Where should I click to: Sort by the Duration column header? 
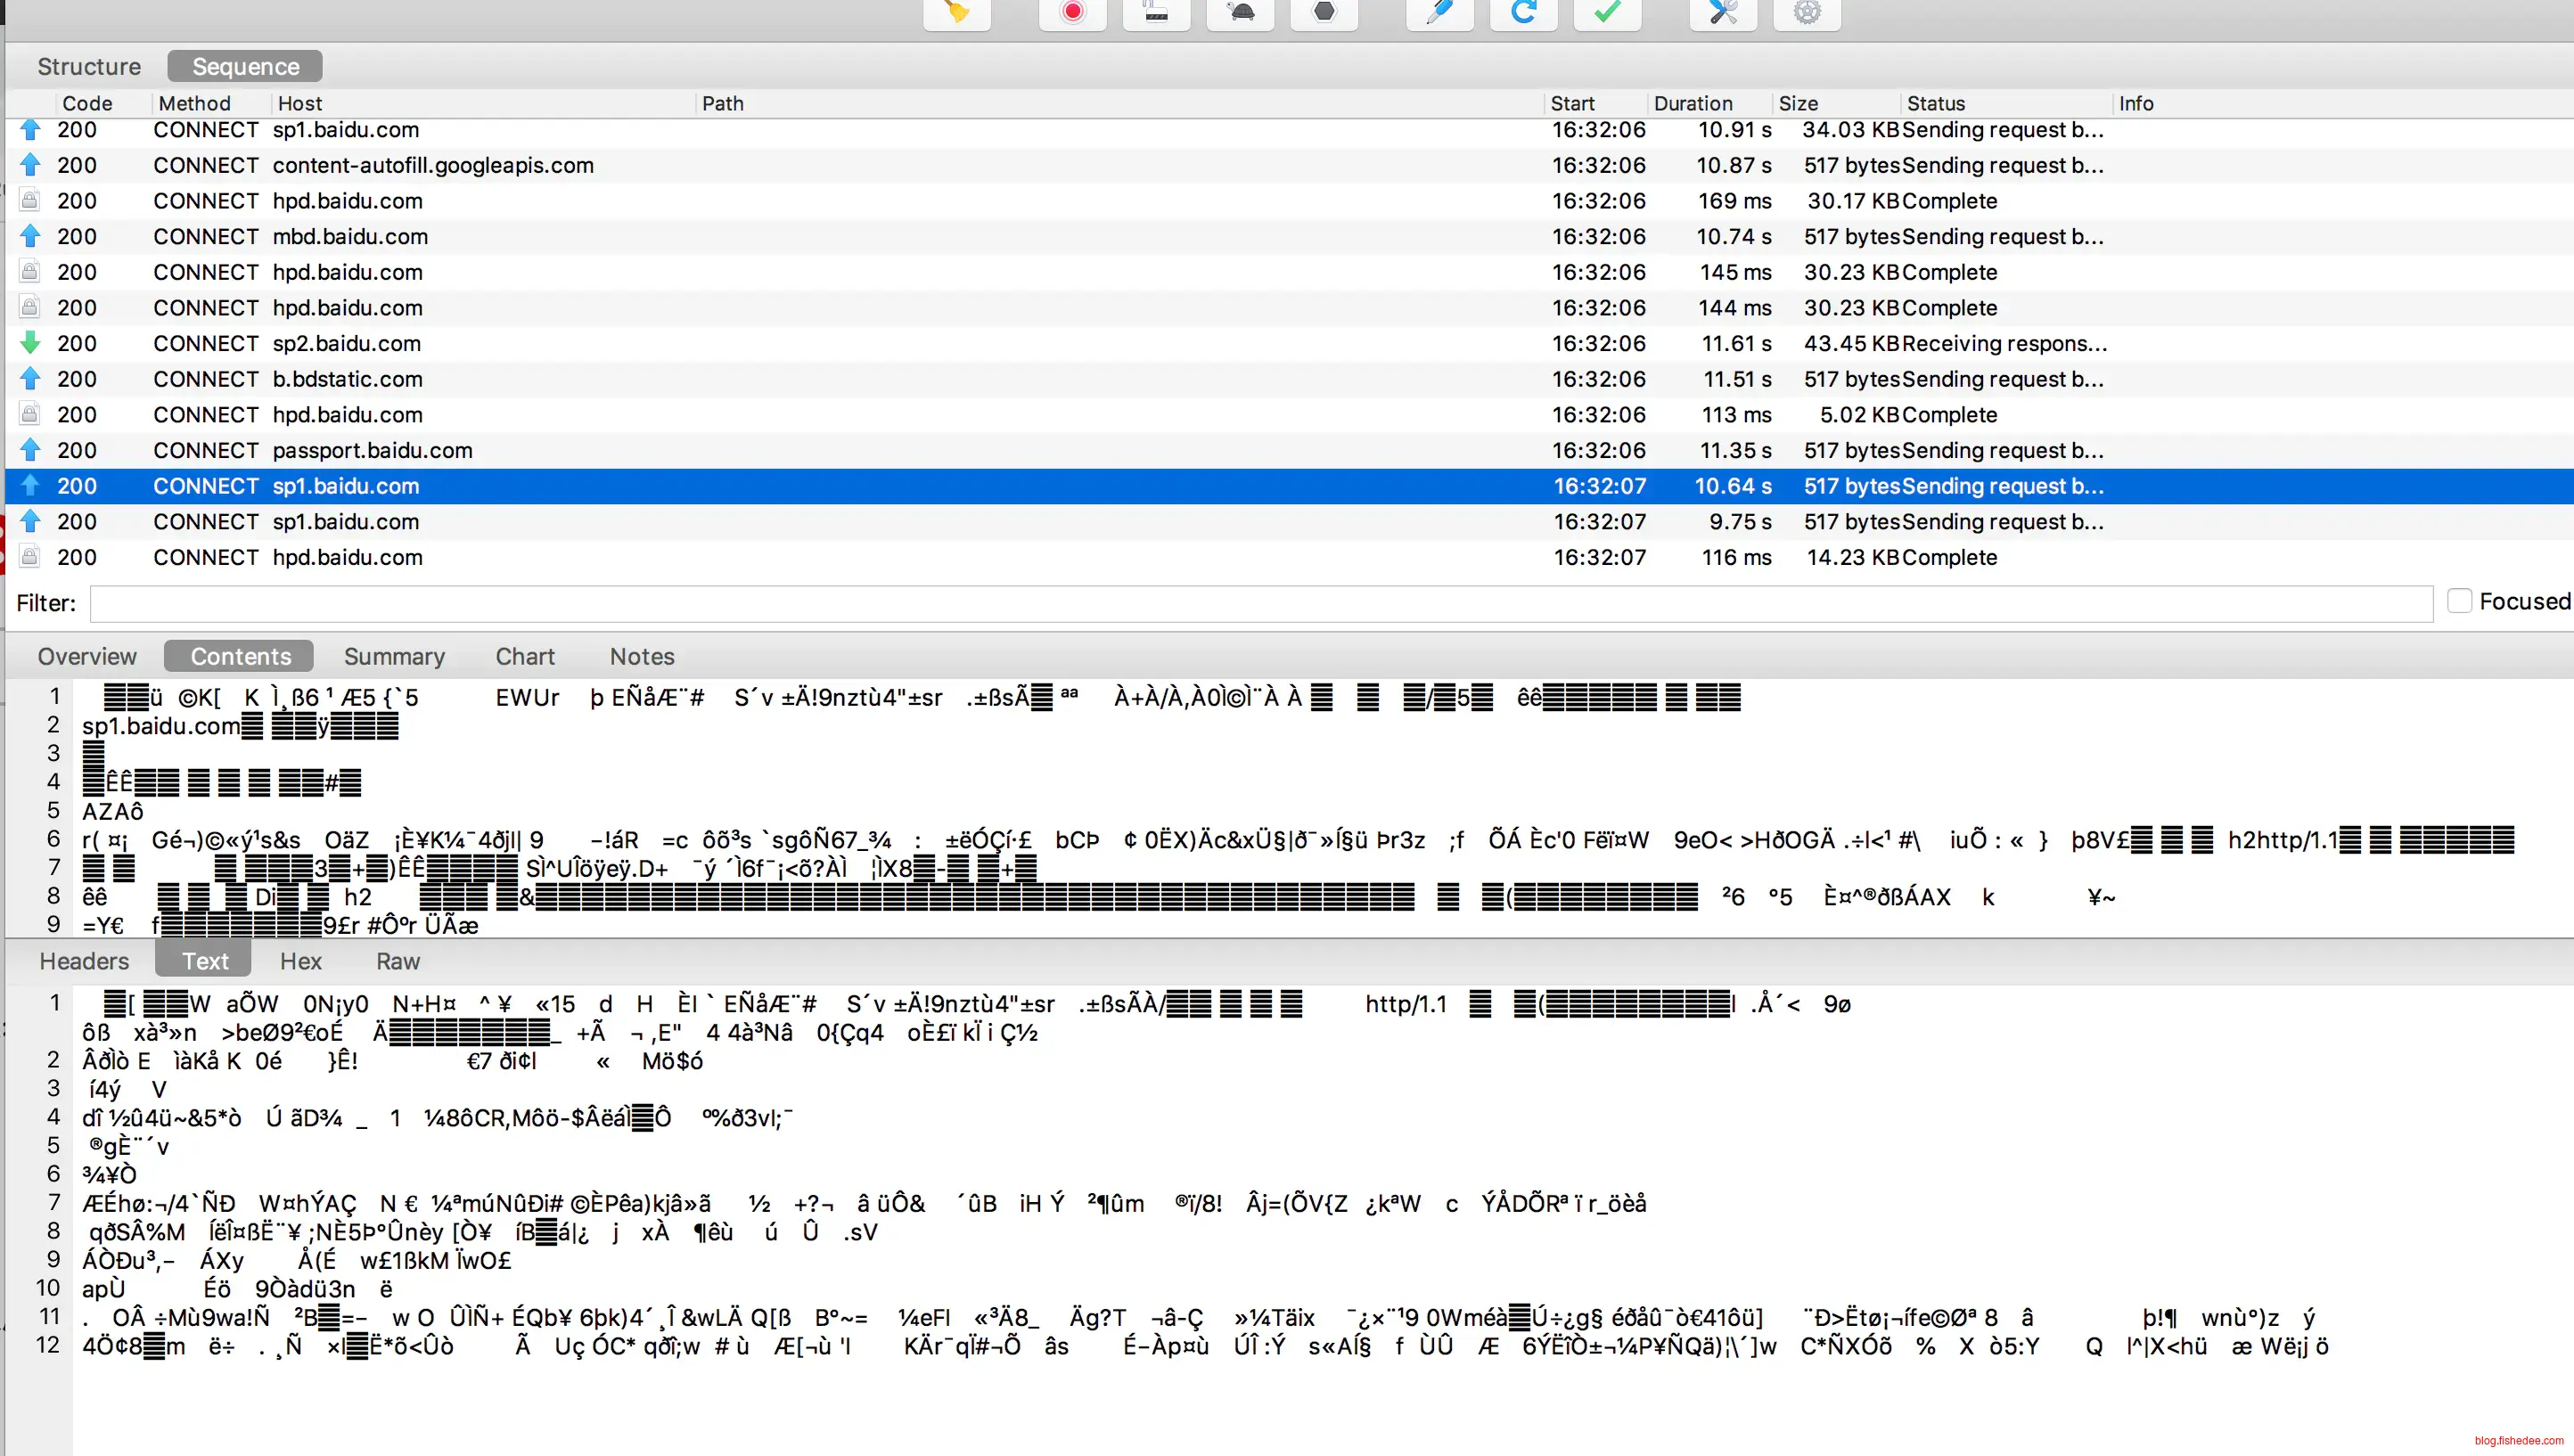(1692, 103)
